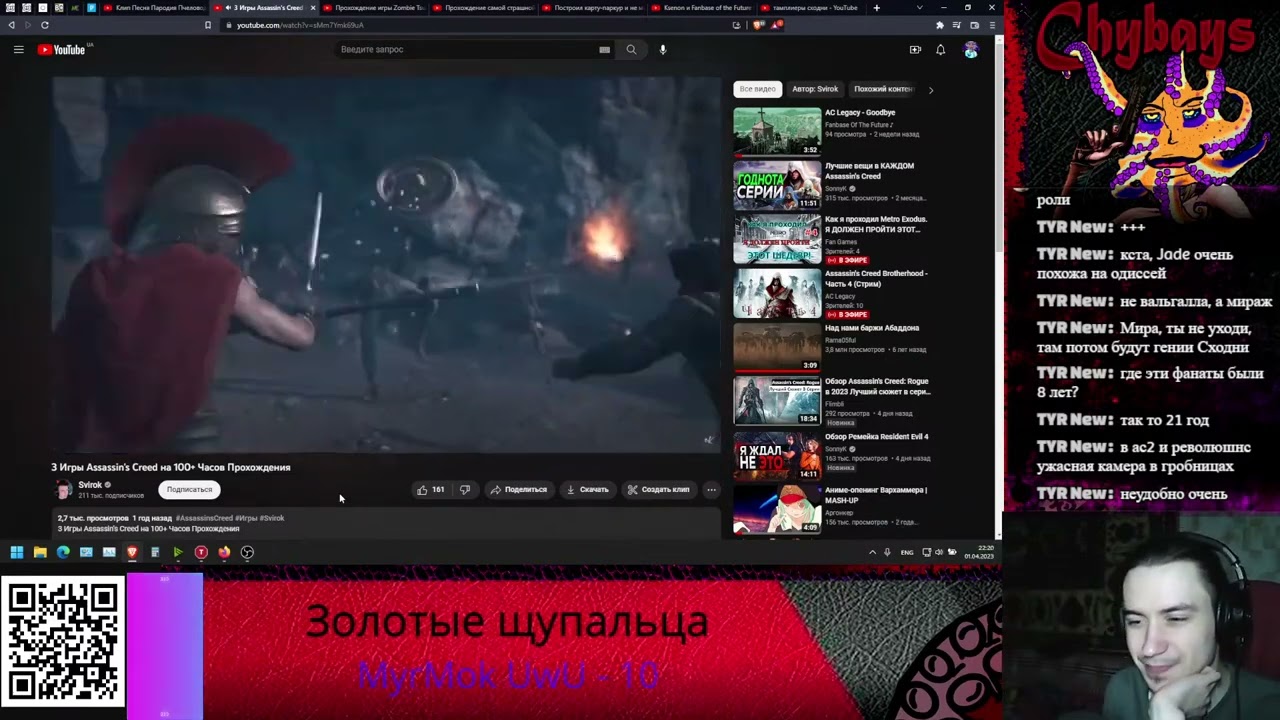Open YouTube notifications bell
The image size is (1280, 720).
tap(940, 49)
